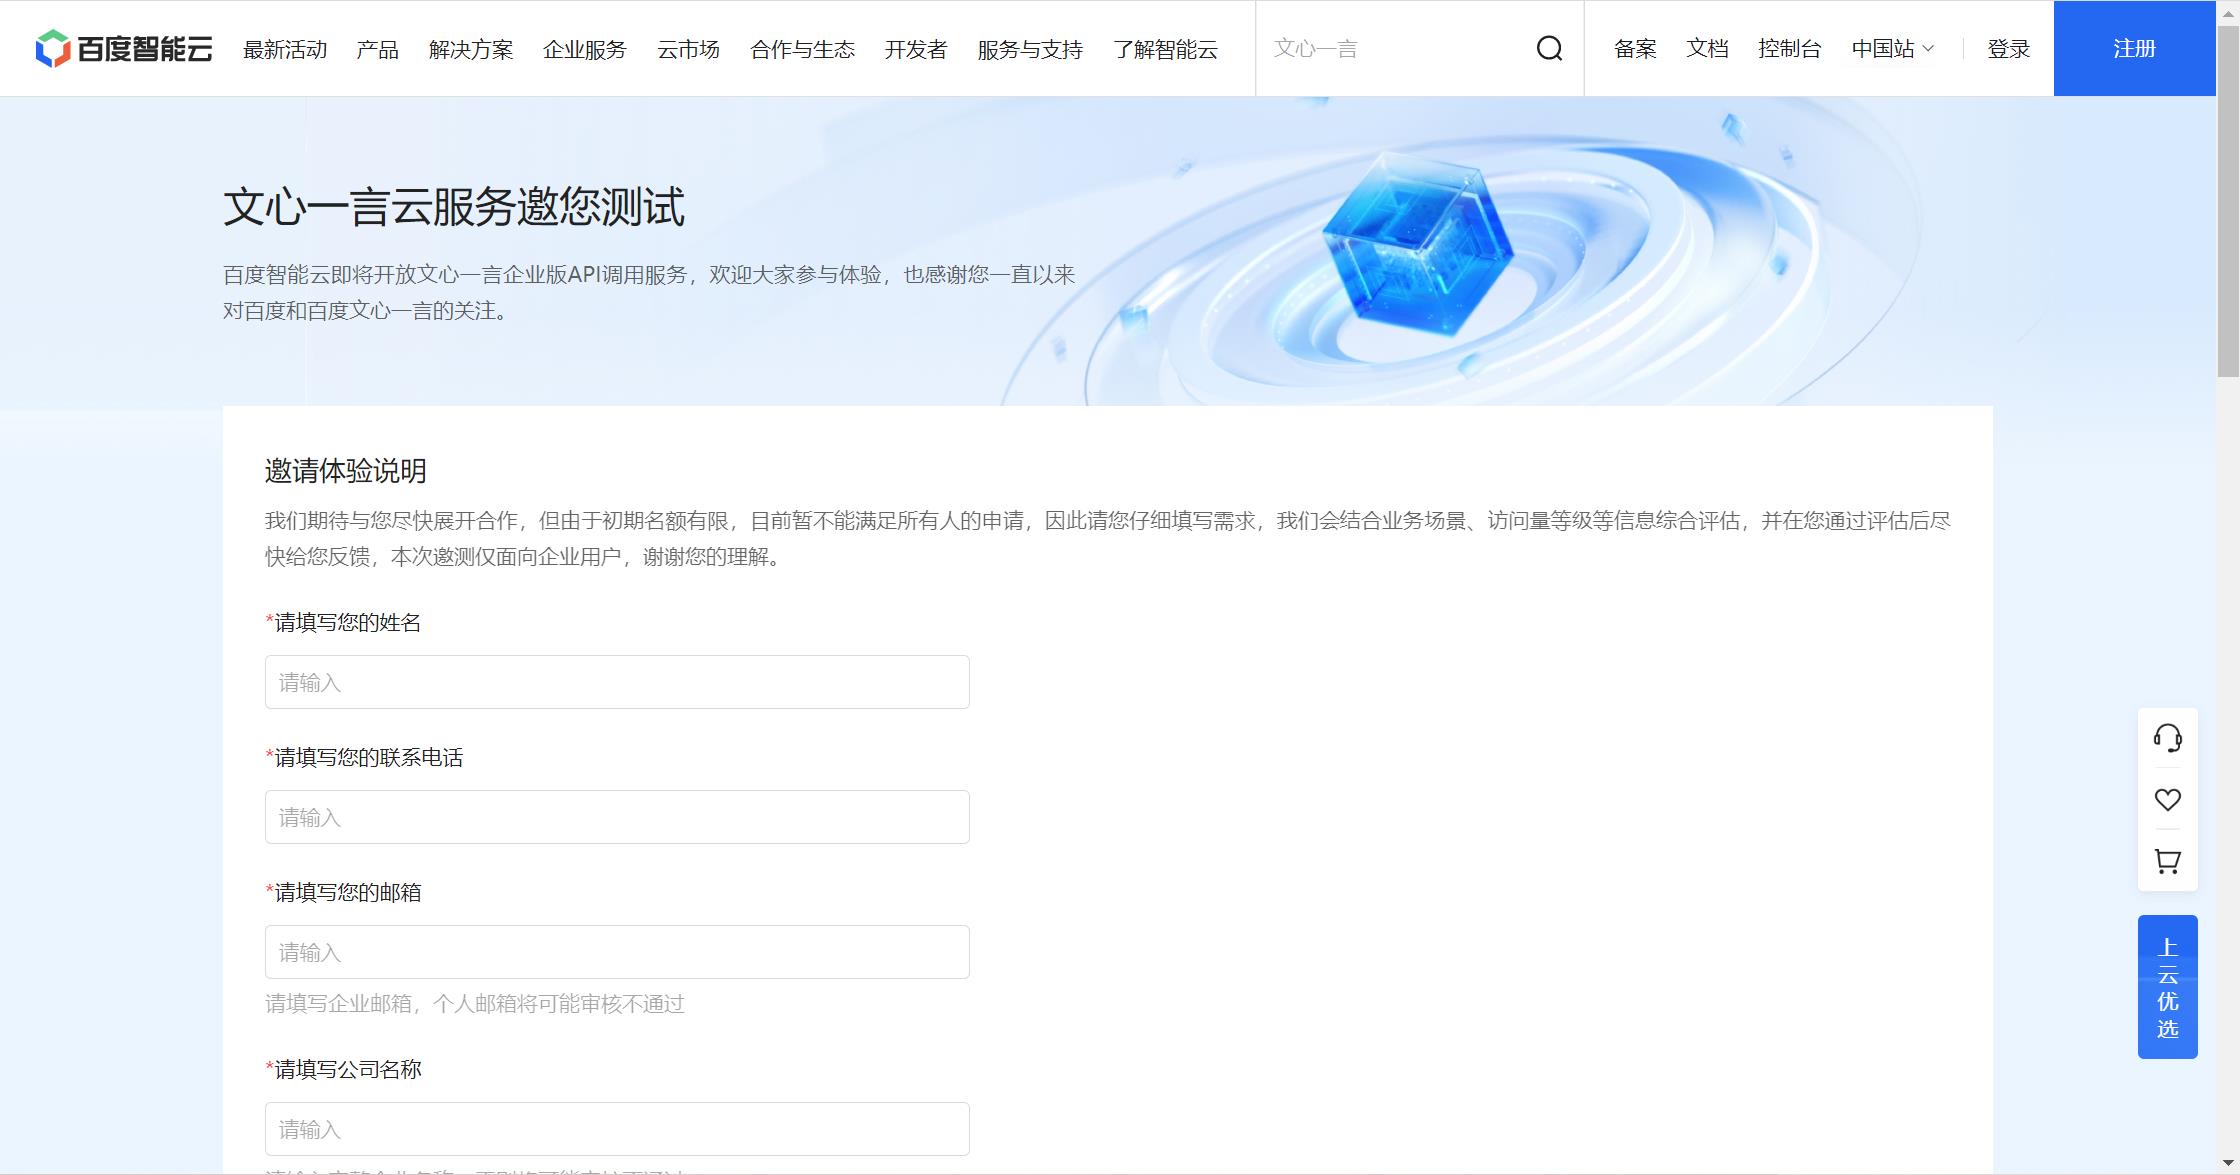2240x1175 pixels.
Task: Click the email input field
Action: coord(617,952)
